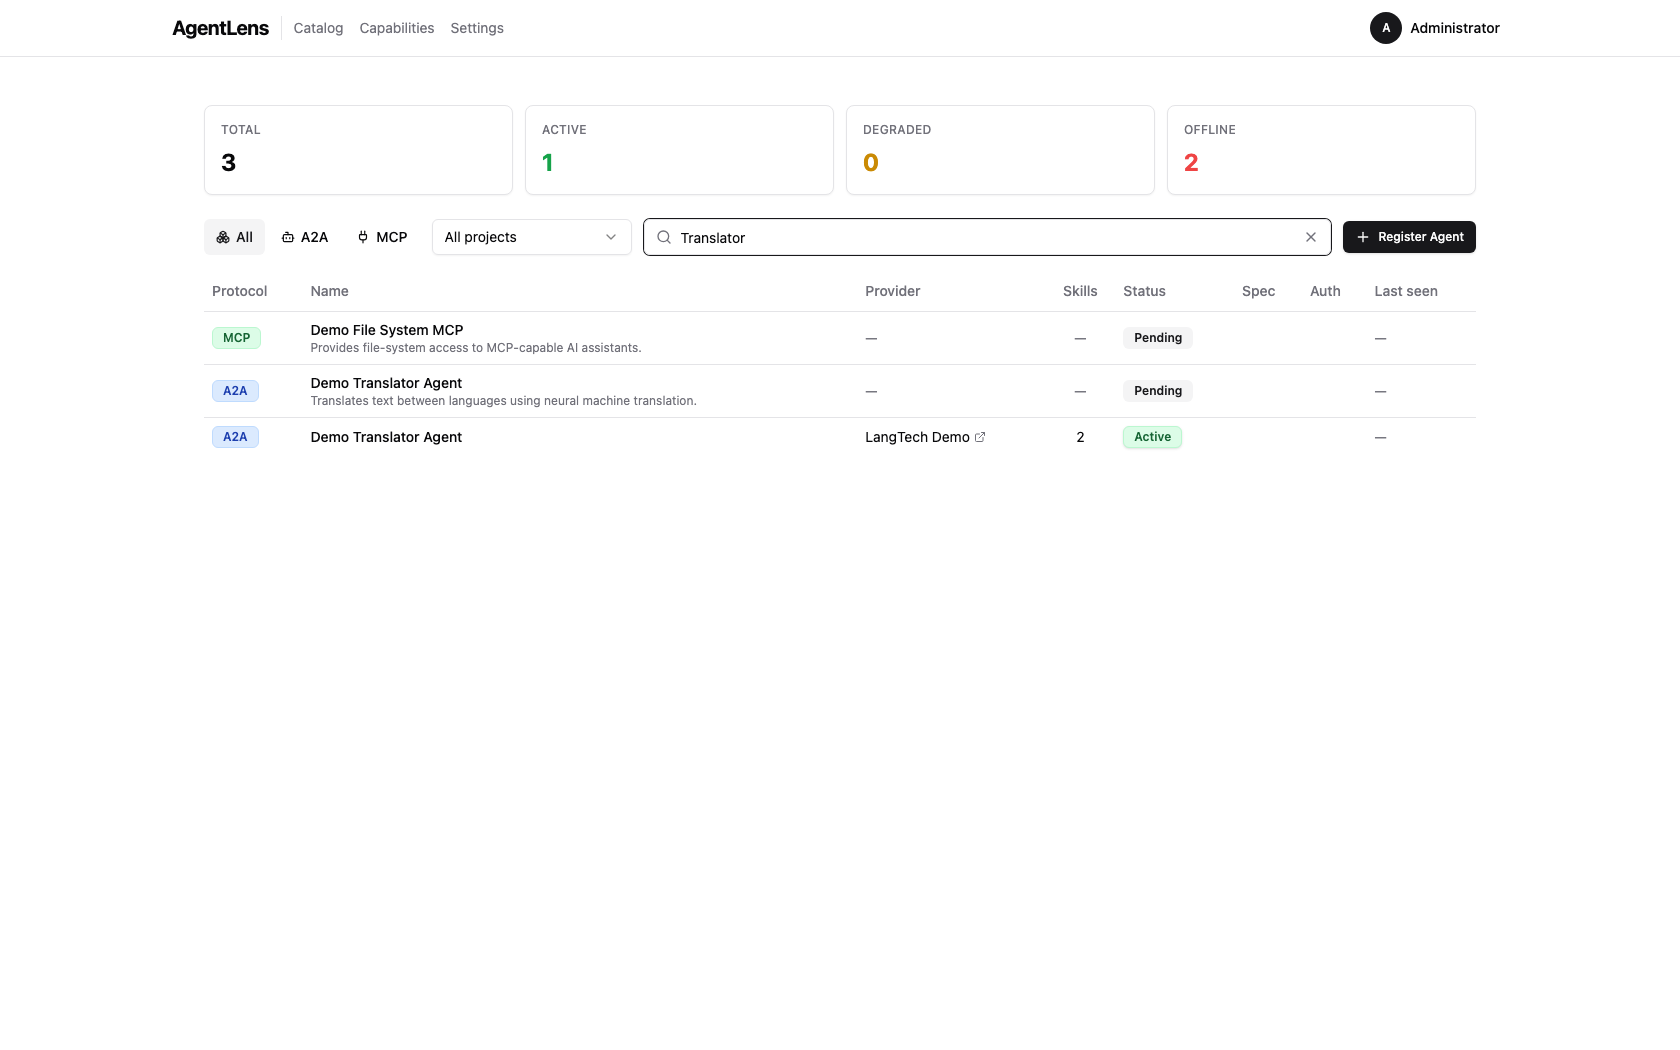1680x1050 pixels.
Task: Click the chevron on the projects selector
Action: coord(610,237)
